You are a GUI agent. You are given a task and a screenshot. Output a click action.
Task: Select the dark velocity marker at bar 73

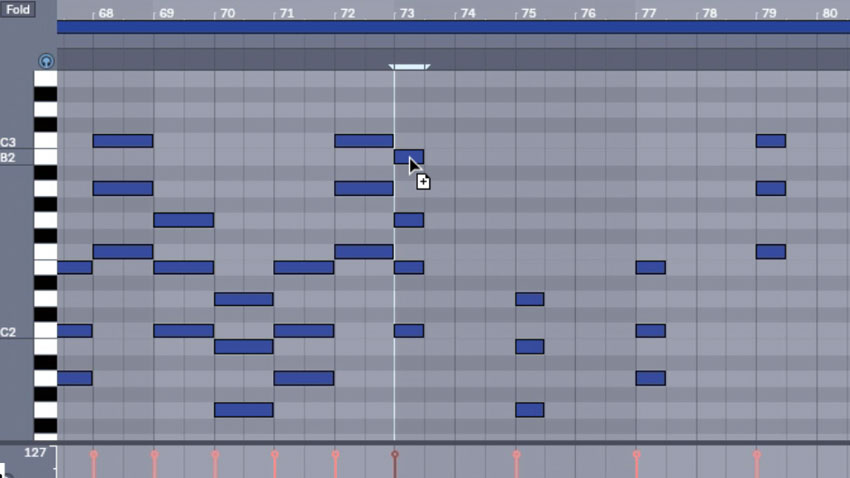(395, 455)
